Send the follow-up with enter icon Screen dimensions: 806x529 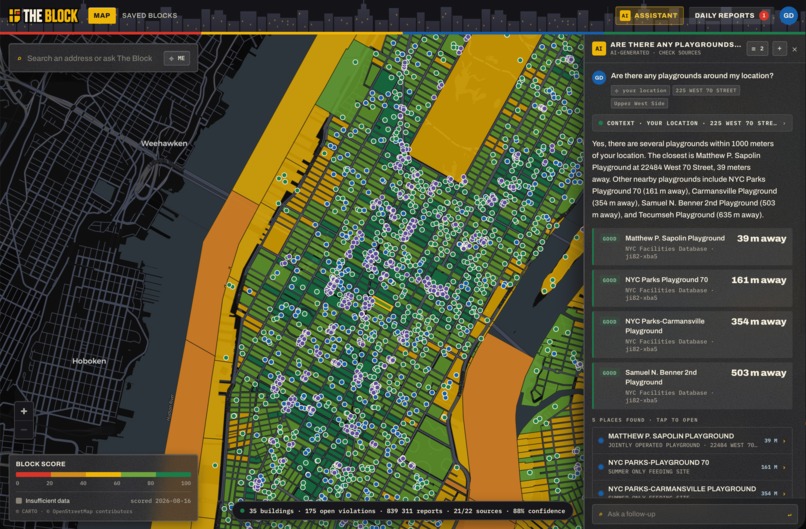(x=790, y=515)
